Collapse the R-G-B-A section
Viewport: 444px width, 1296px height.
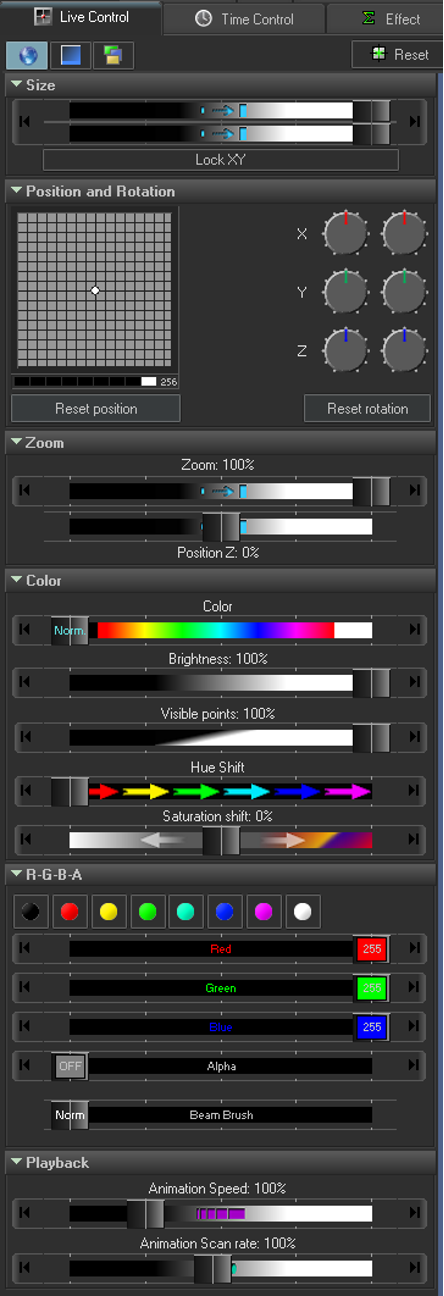click(x=15, y=875)
